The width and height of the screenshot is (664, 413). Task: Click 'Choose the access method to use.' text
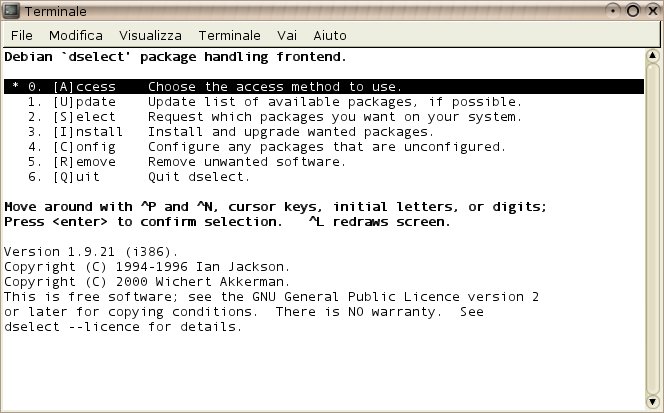274,86
